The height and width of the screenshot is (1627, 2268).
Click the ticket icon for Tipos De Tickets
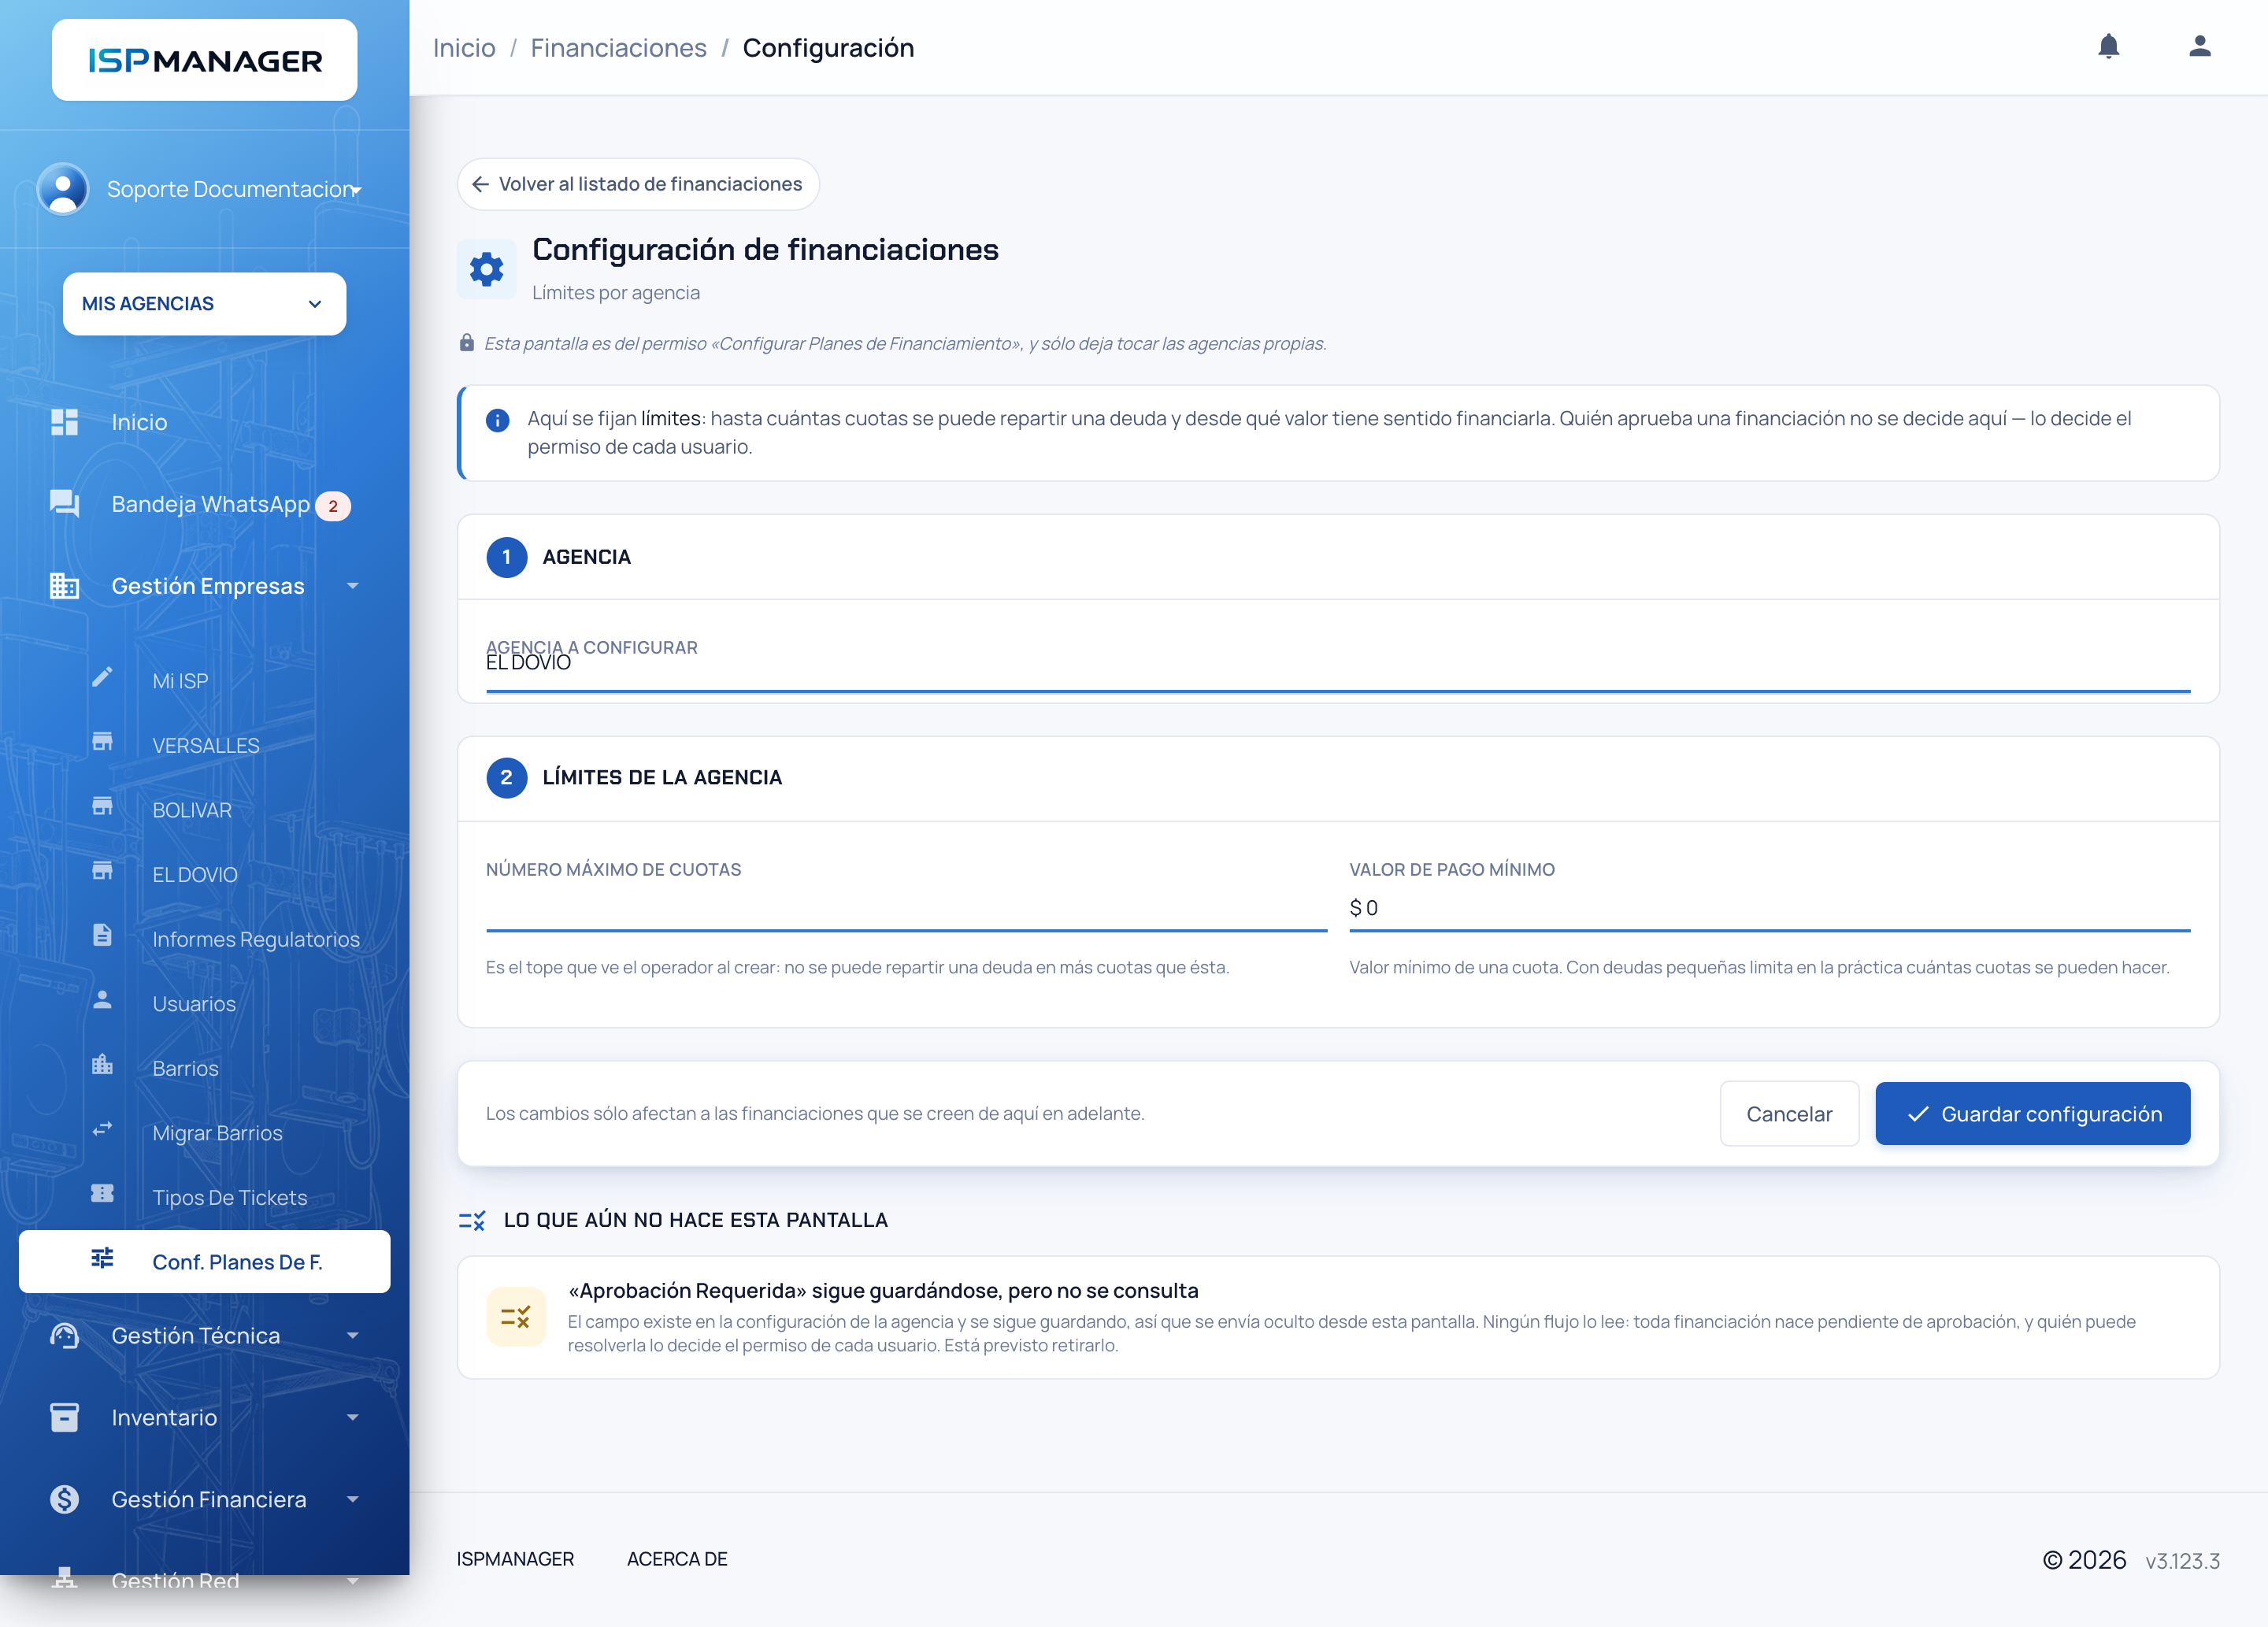click(x=102, y=1194)
